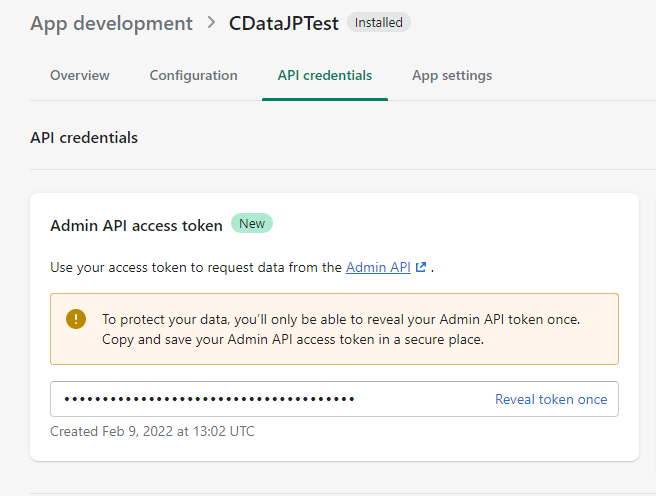Select the API credentials tab
656x496 pixels.
click(x=325, y=75)
